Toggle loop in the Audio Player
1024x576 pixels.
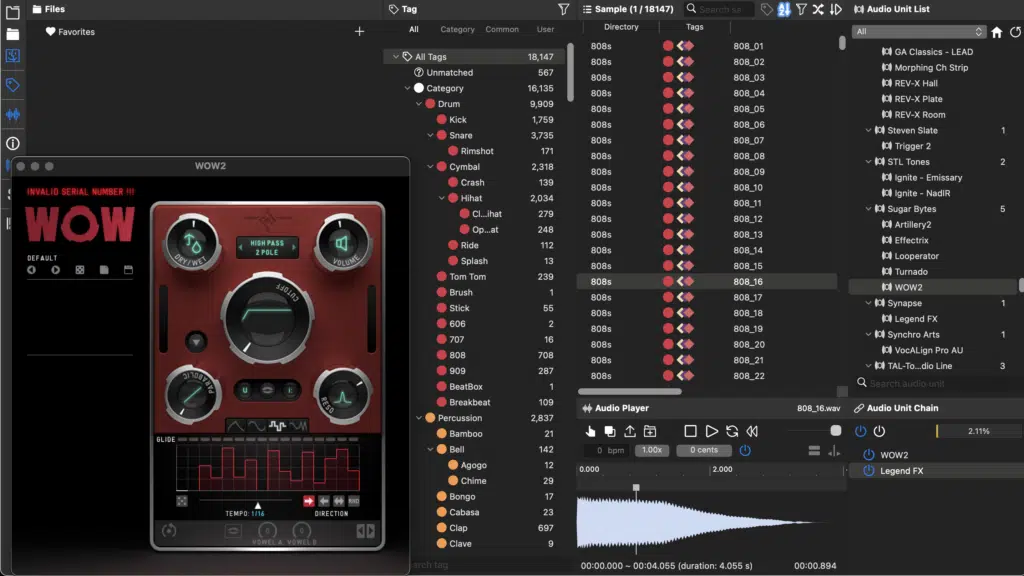click(x=732, y=431)
